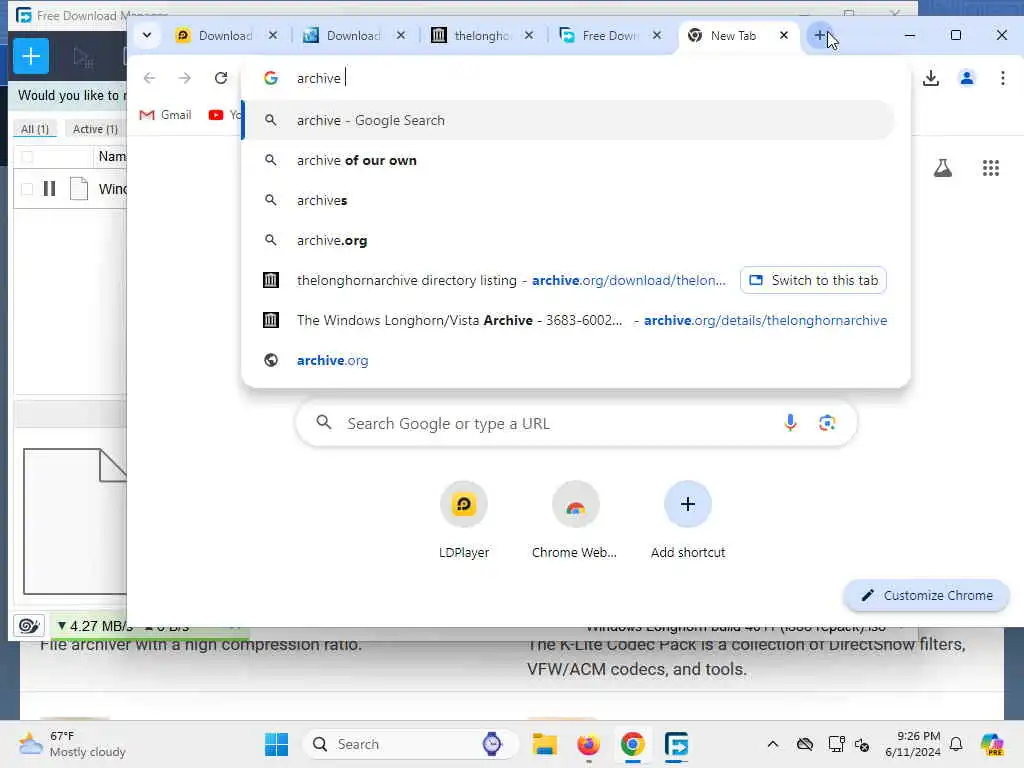Open Chrome downloads icon
Viewport: 1024px width, 768px height.
931,78
